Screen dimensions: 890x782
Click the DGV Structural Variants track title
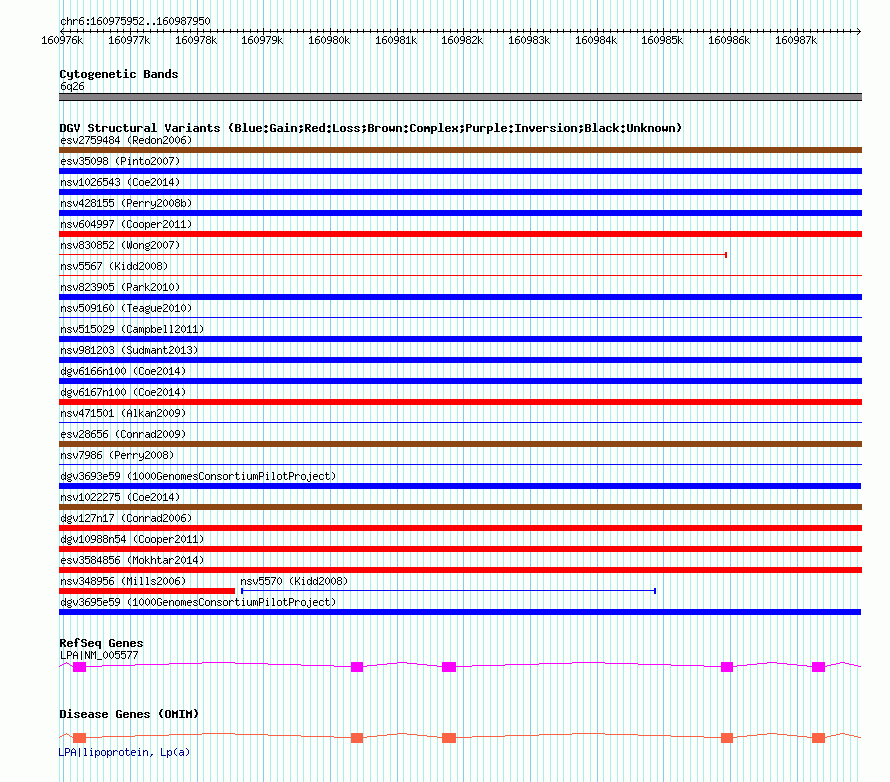(371, 128)
